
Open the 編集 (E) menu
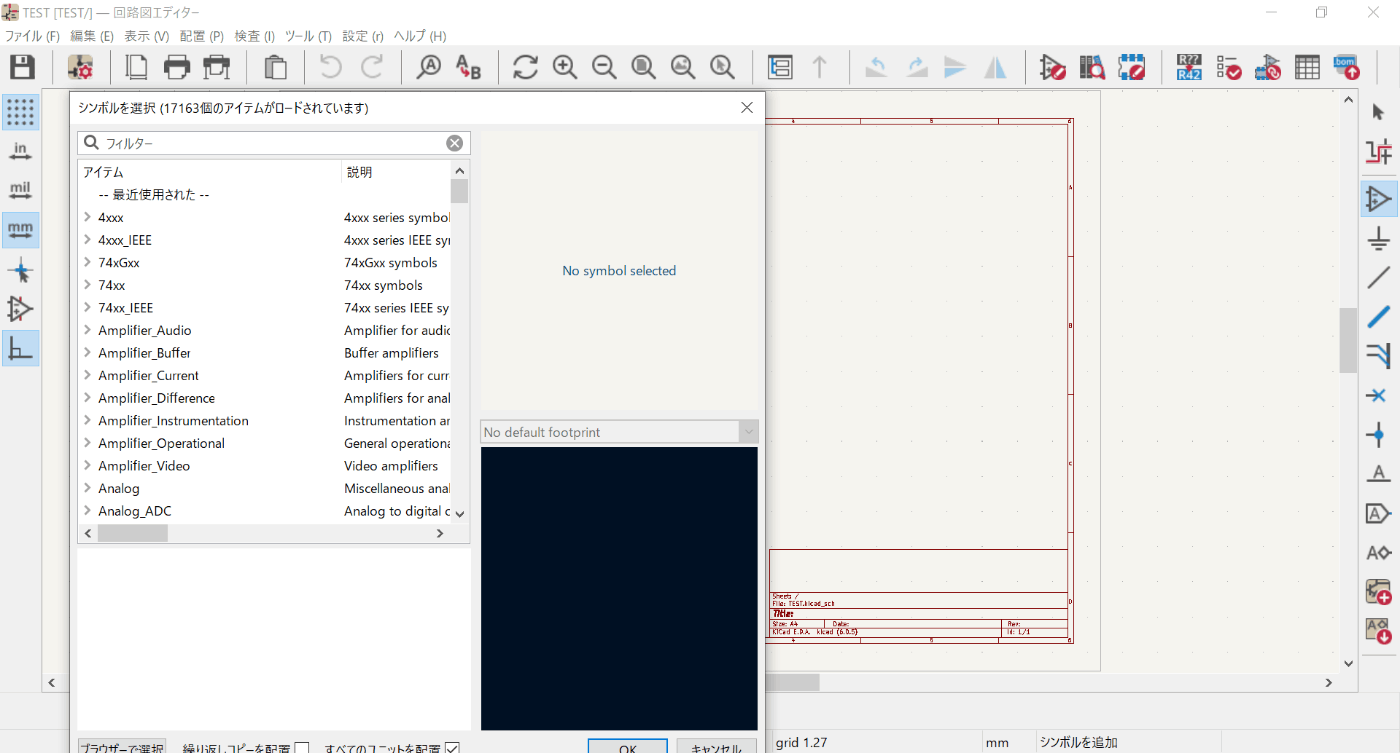92,36
